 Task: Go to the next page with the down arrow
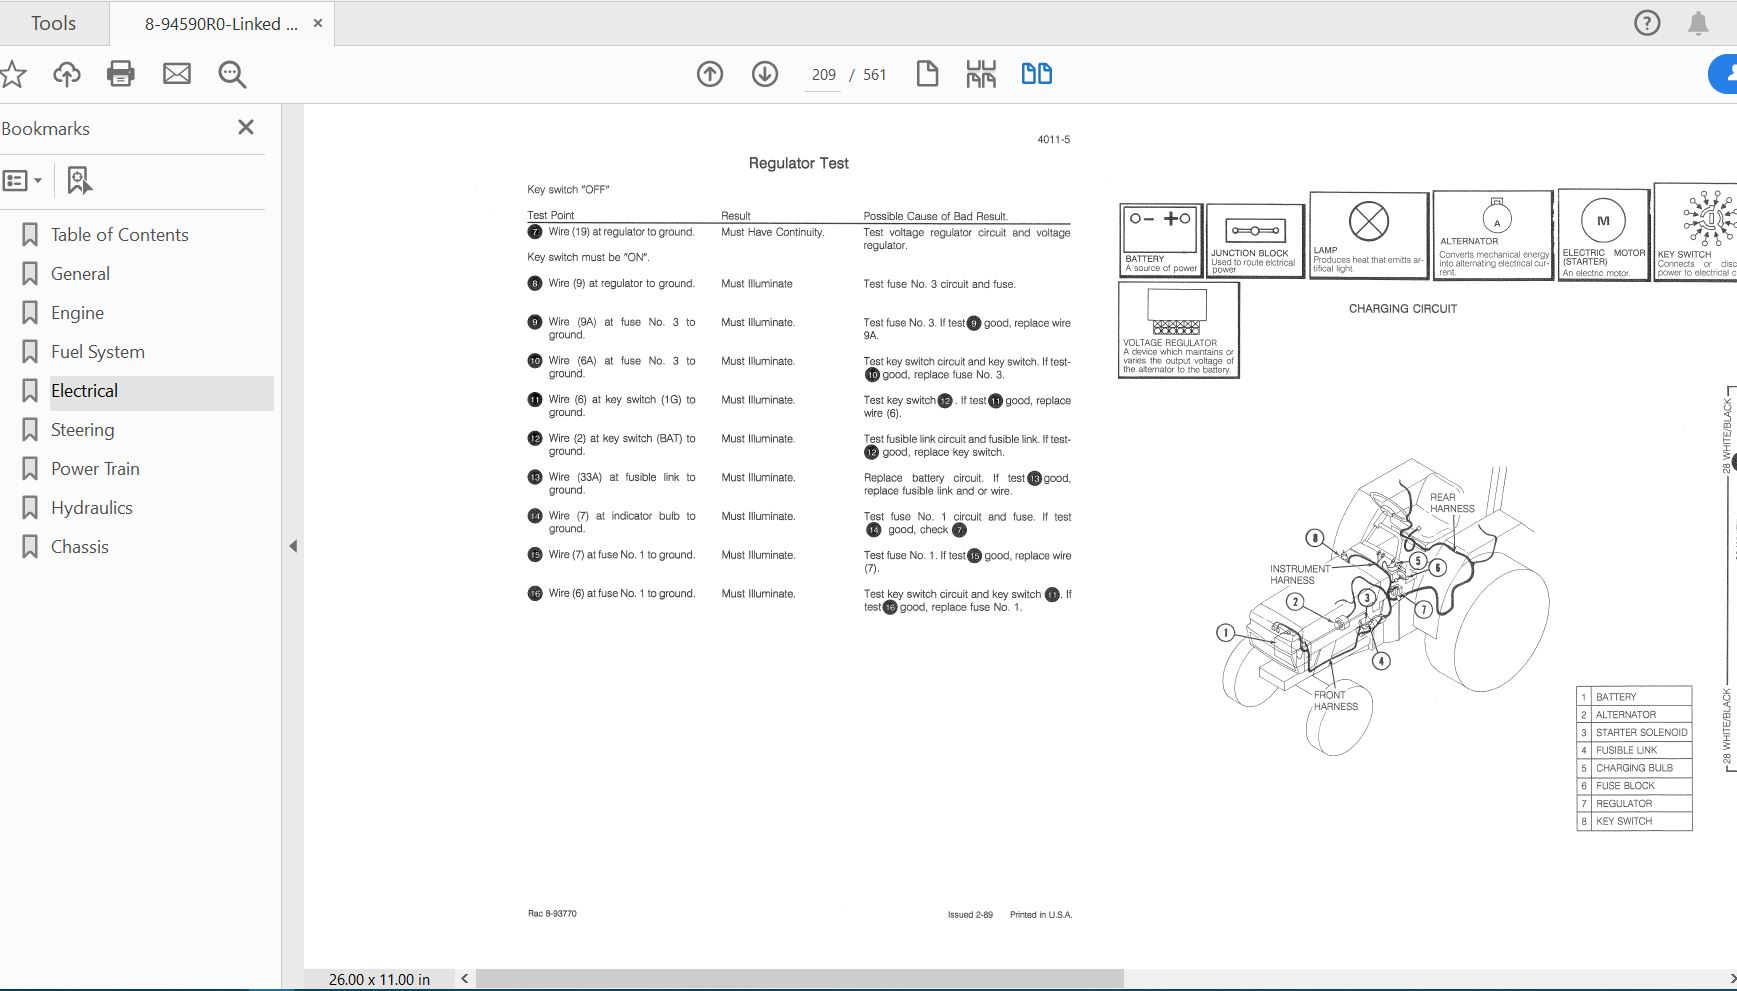(764, 73)
